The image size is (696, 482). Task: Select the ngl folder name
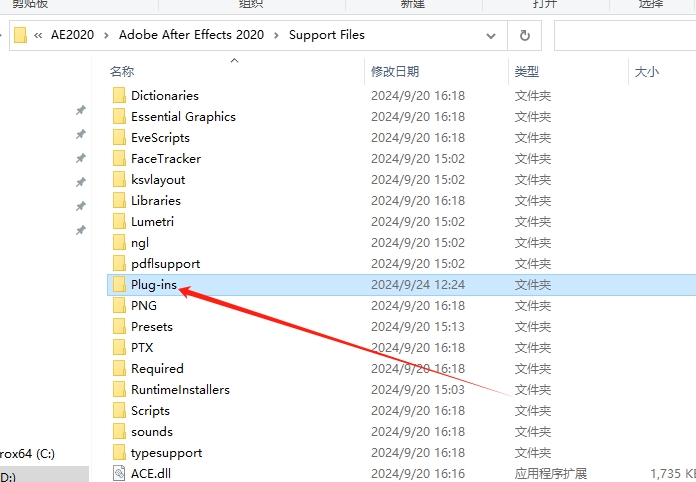click(140, 243)
